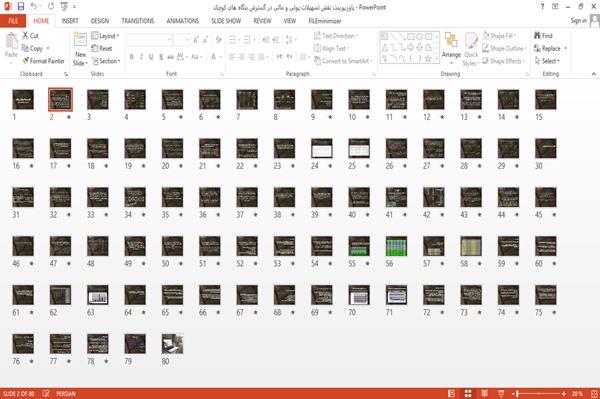
Task: Click Decrease Font Size icon
Action: click(x=205, y=40)
